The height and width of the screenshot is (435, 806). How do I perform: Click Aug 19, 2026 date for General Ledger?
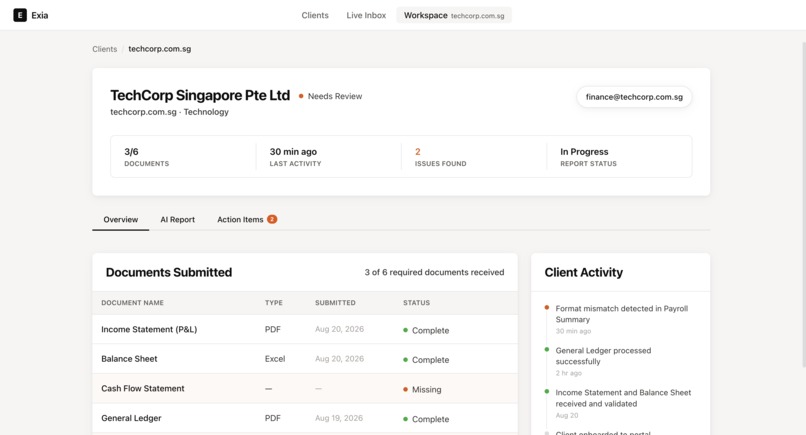[339, 418]
